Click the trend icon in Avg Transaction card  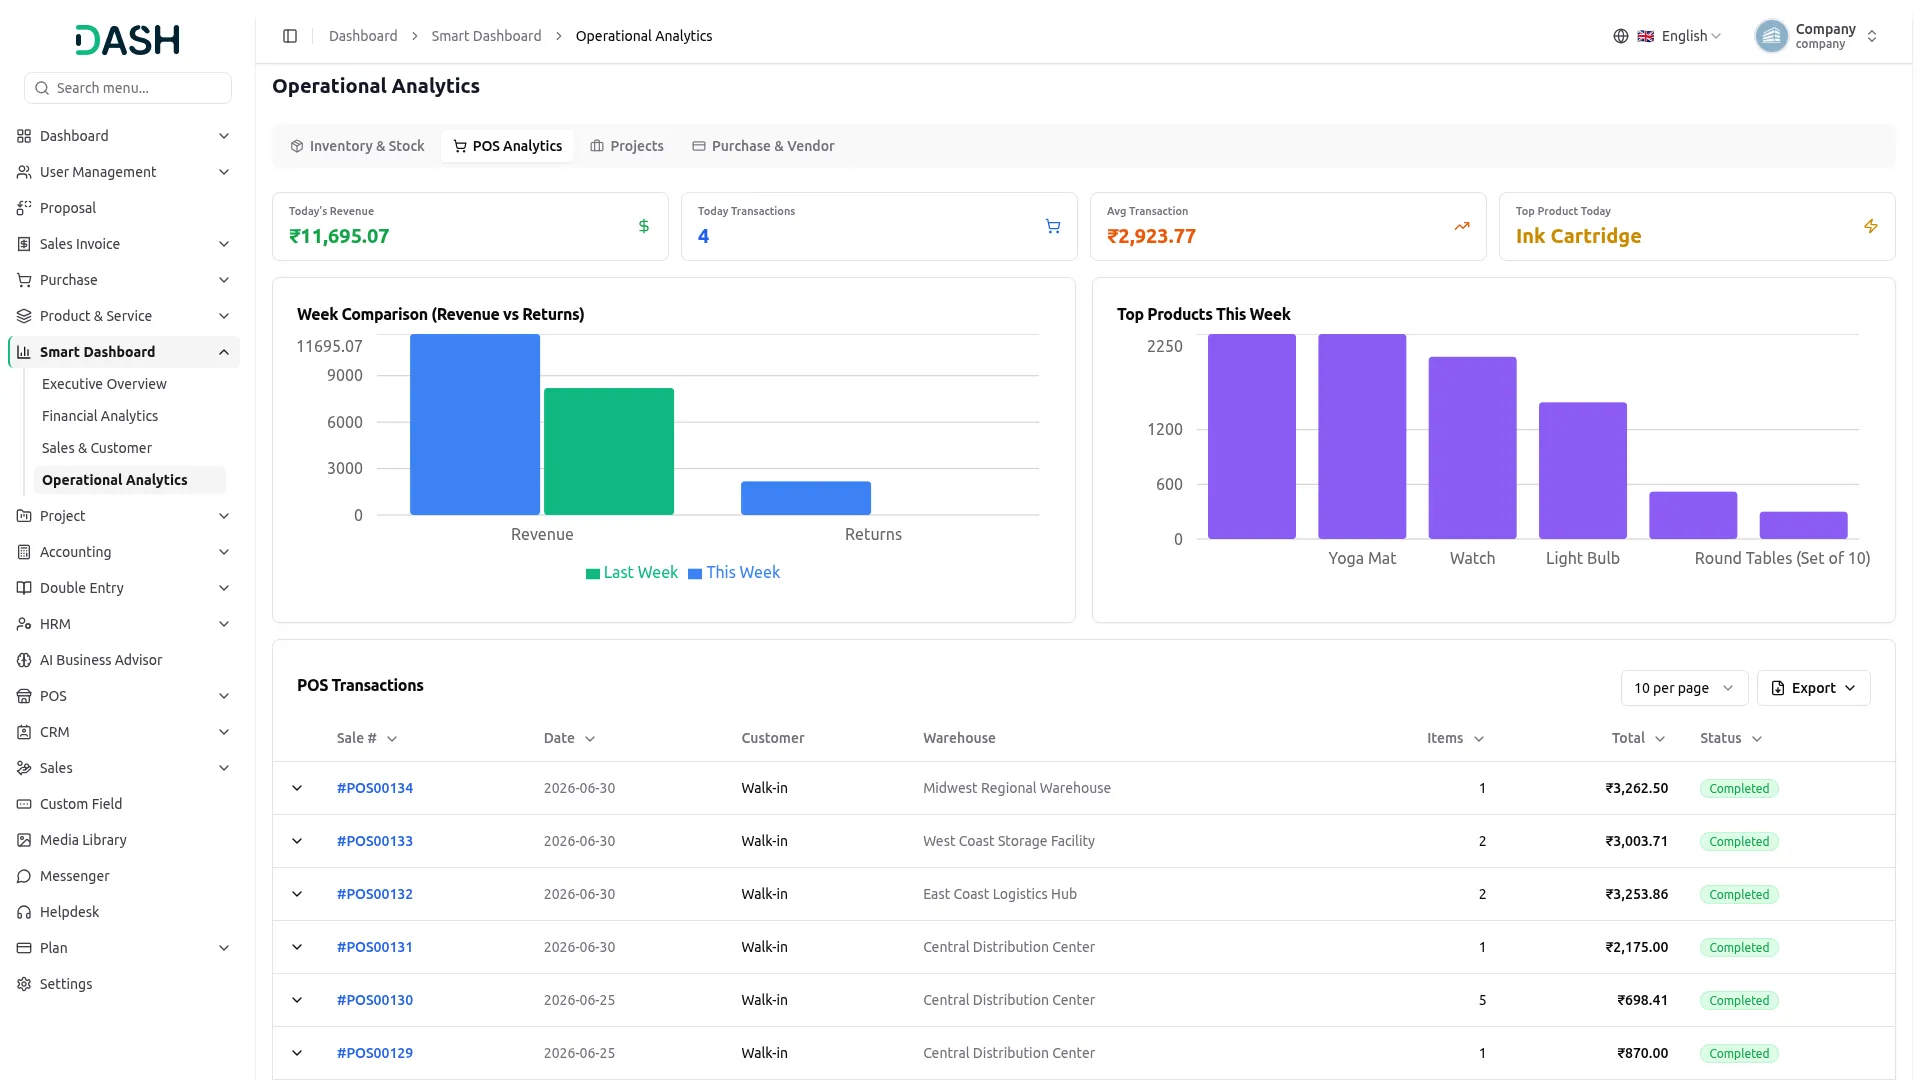1462,226
